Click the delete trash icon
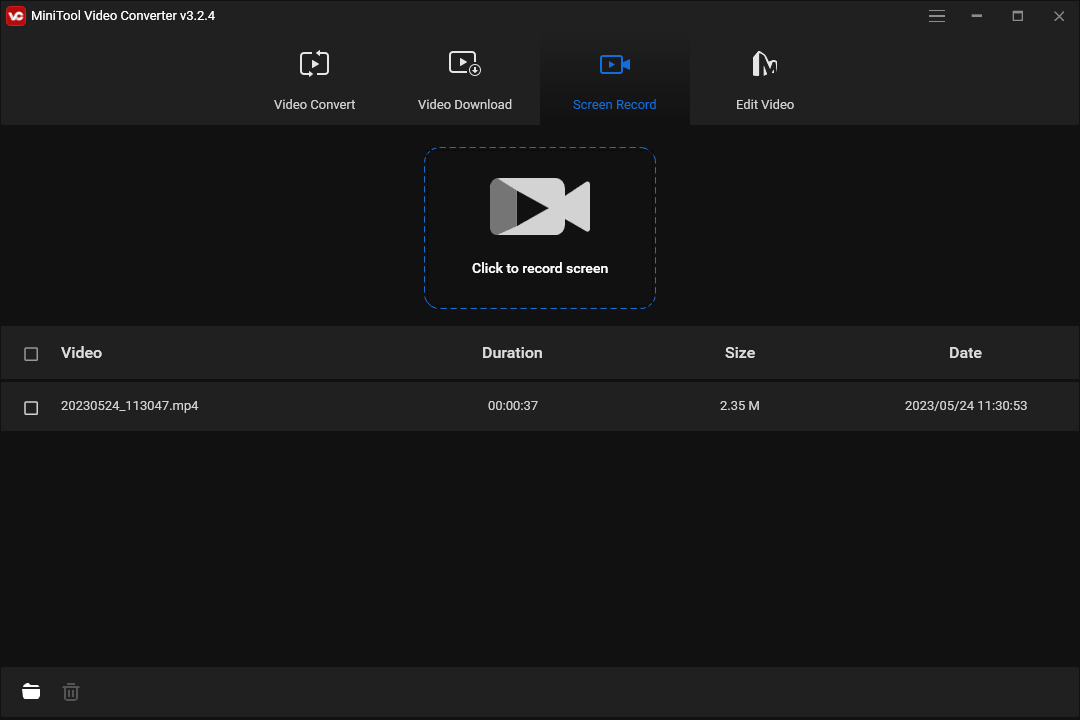 70,691
